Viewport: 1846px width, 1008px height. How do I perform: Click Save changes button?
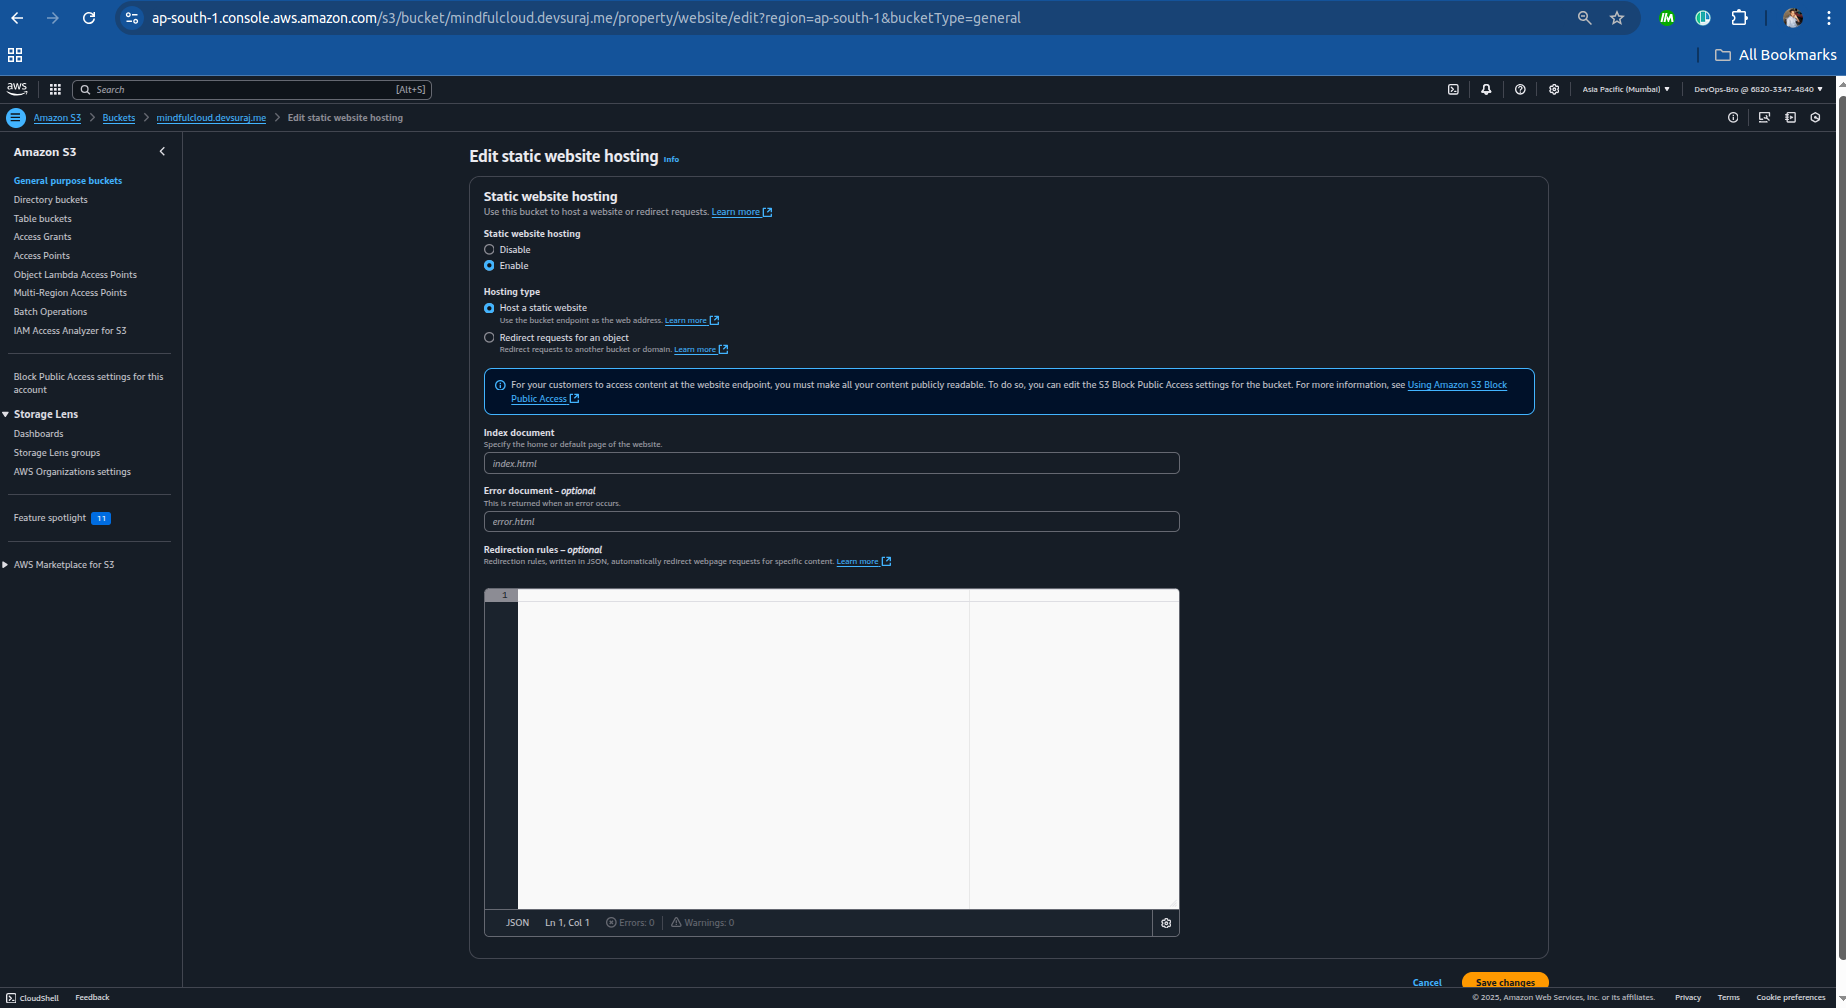click(x=1505, y=982)
